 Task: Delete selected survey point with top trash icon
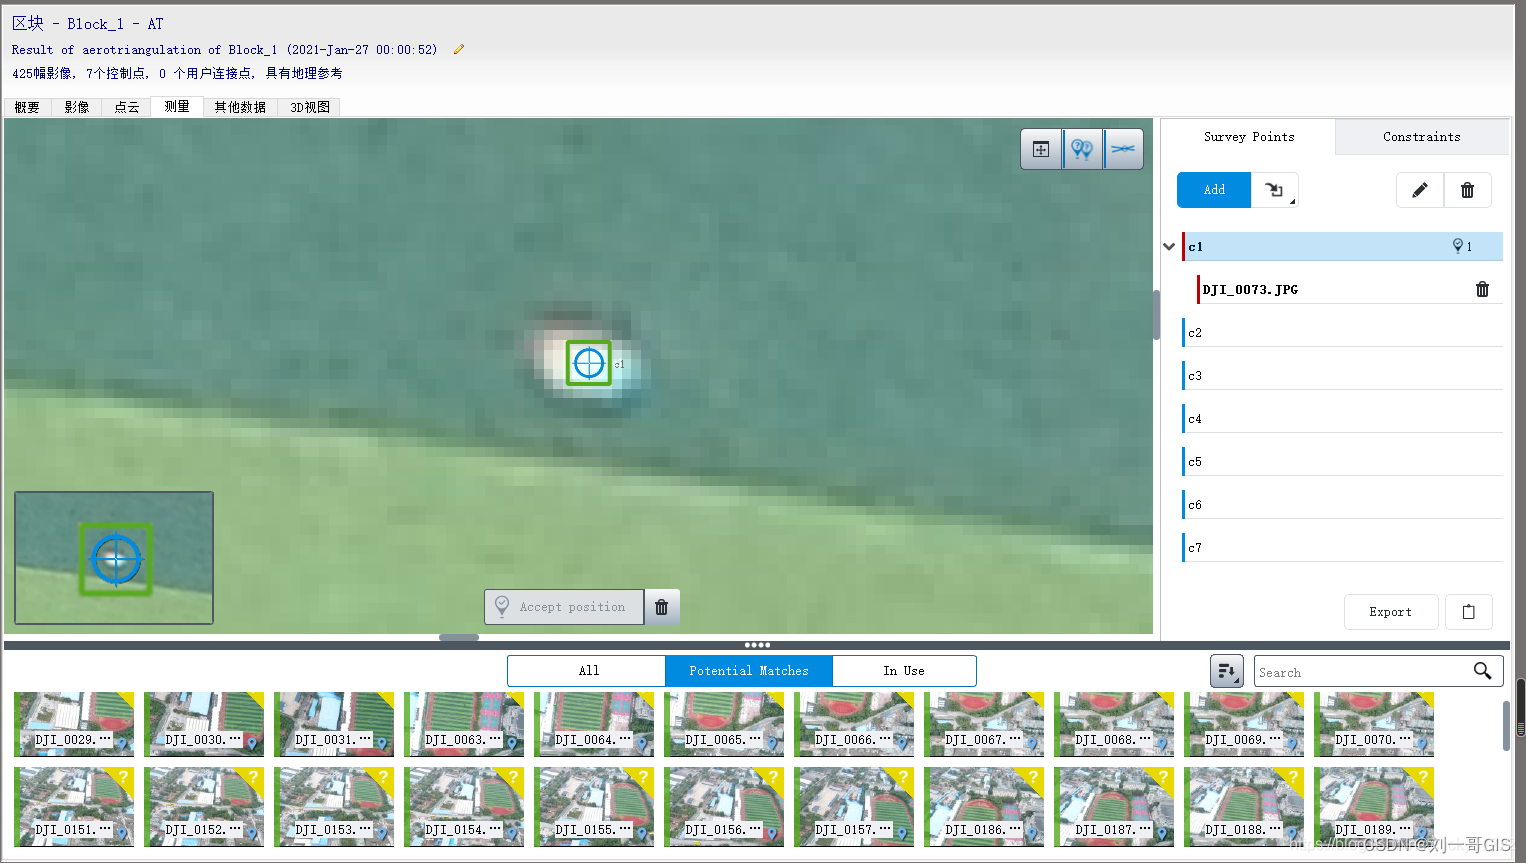pyautogui.click(x=1467, y=190)
